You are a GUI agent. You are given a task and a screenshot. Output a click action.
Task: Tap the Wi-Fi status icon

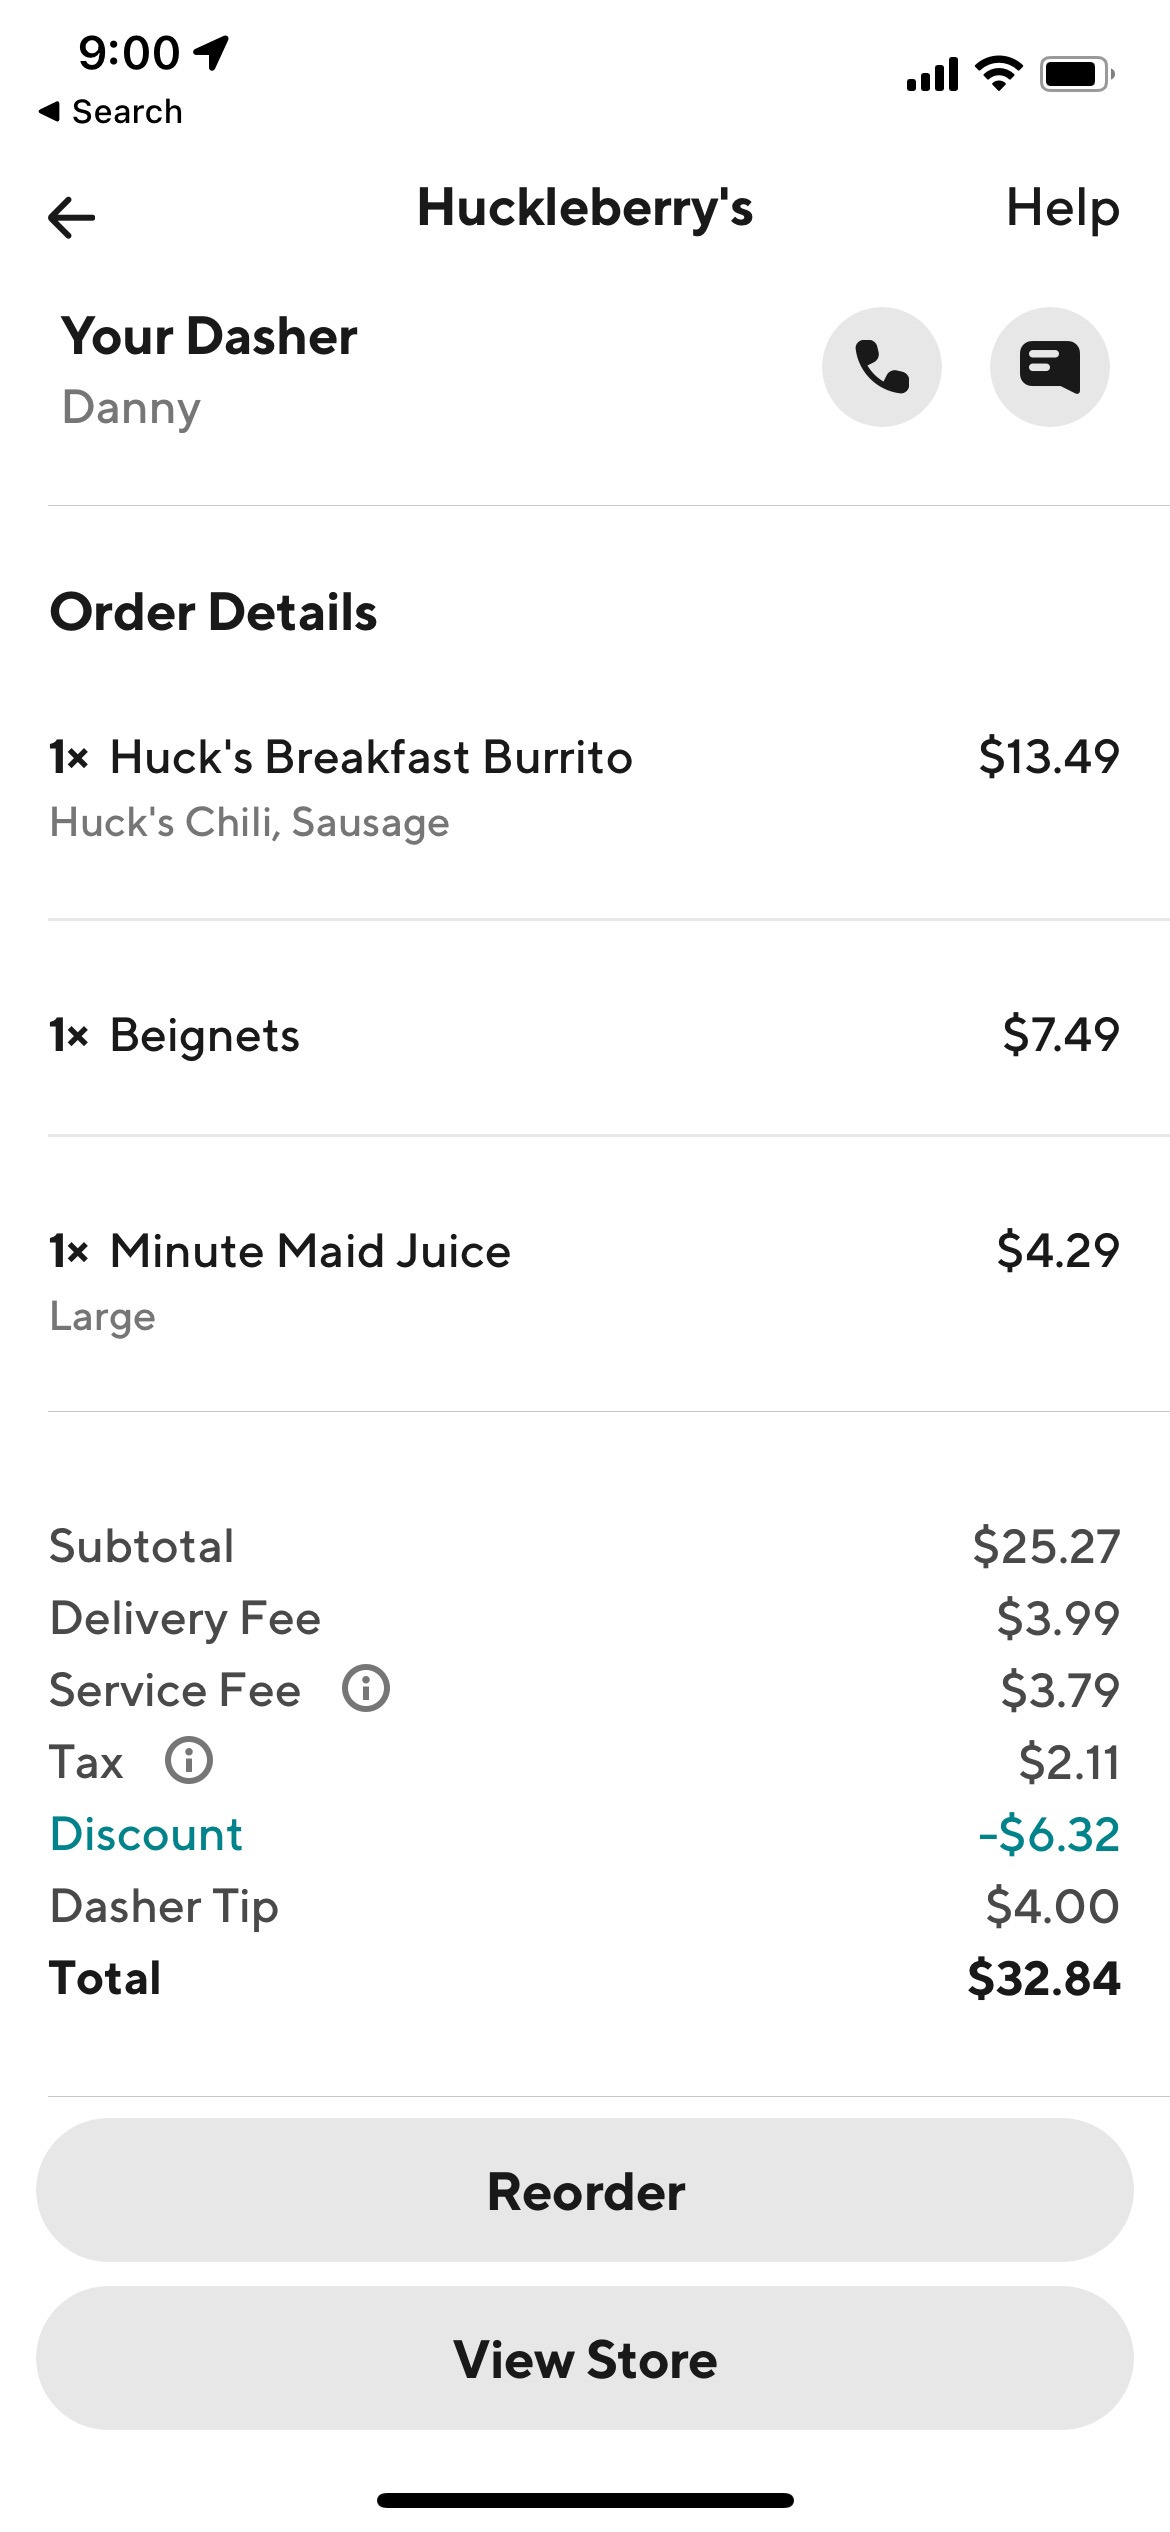[998, 73]
